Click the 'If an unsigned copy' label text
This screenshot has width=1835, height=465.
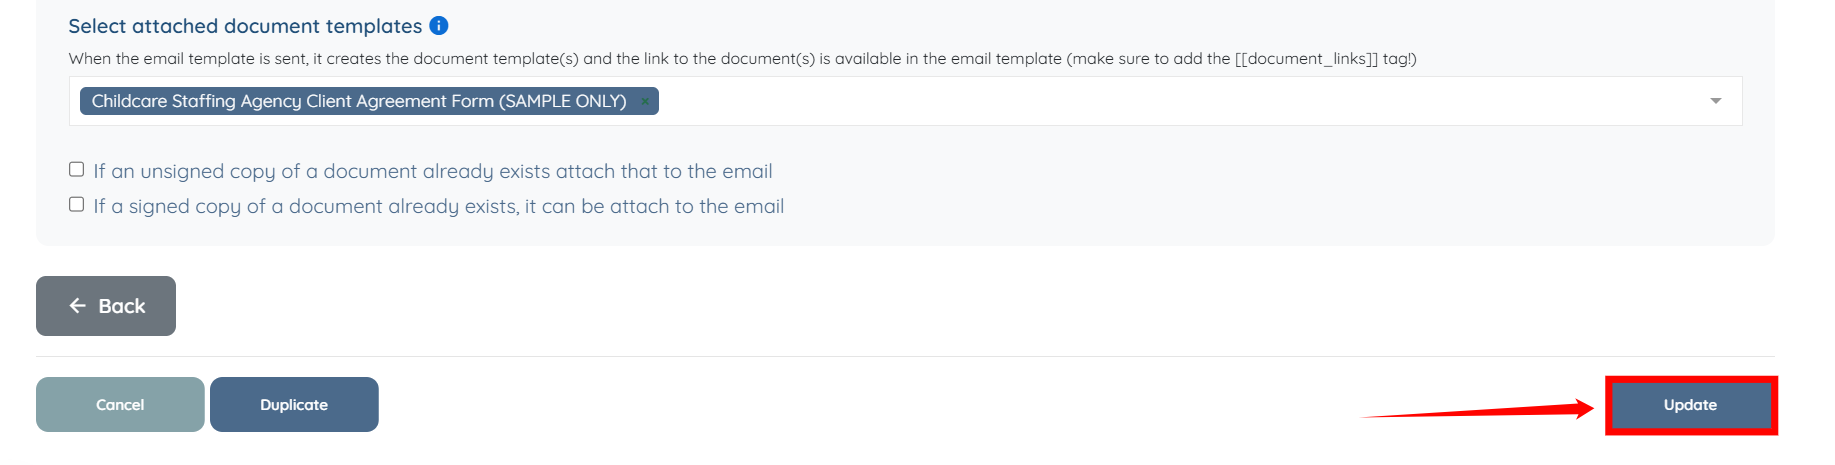432,171
